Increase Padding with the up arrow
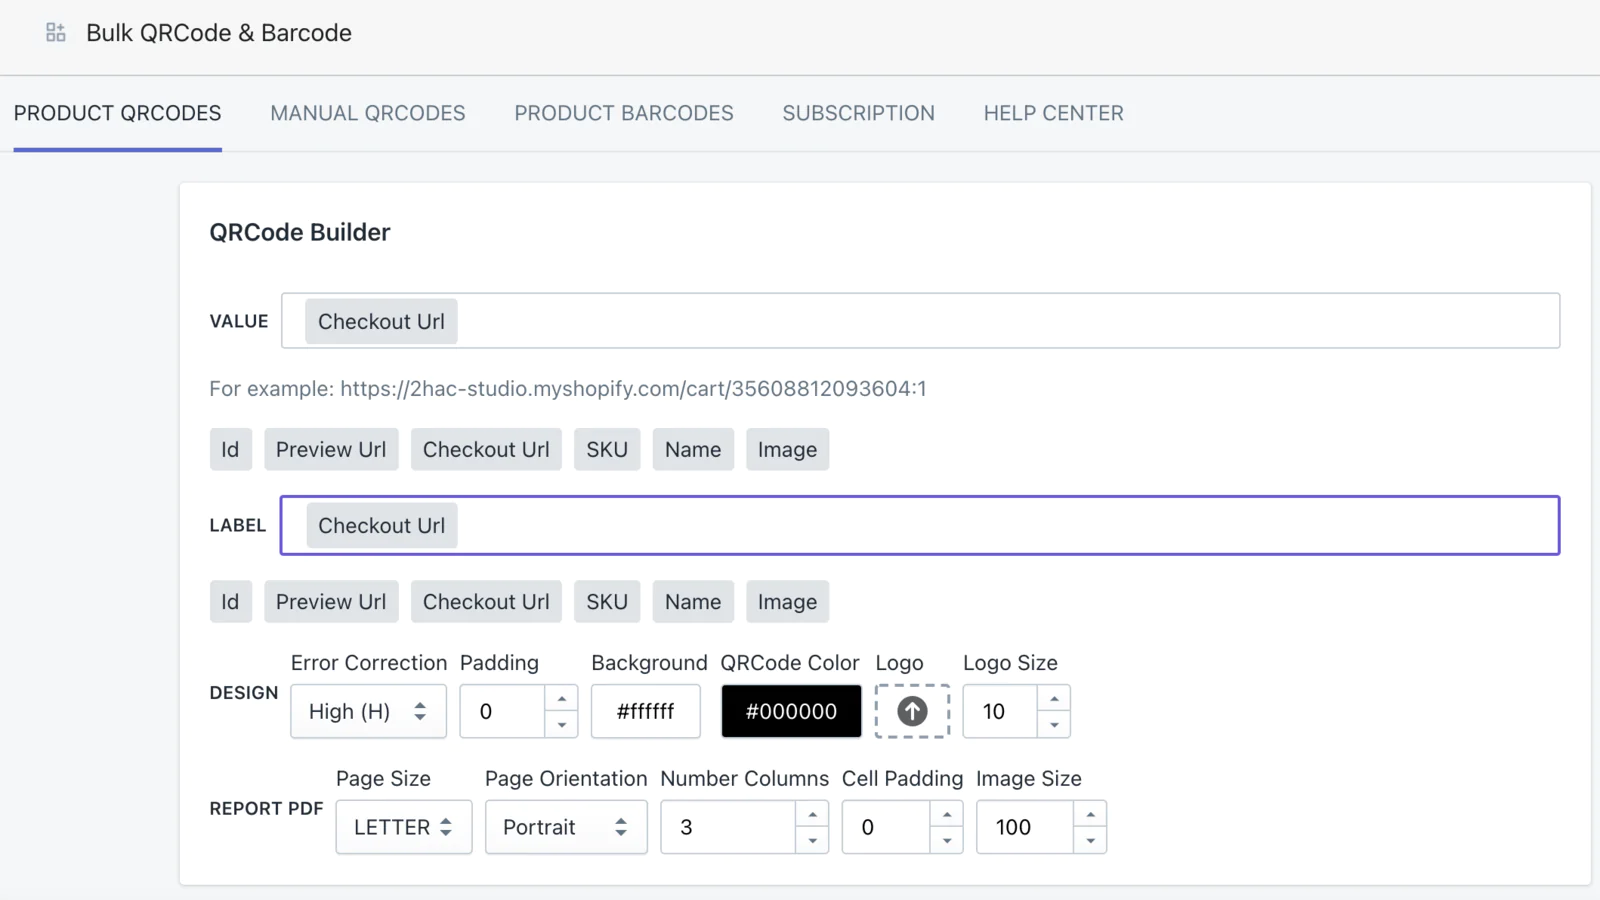 point(562,699)
